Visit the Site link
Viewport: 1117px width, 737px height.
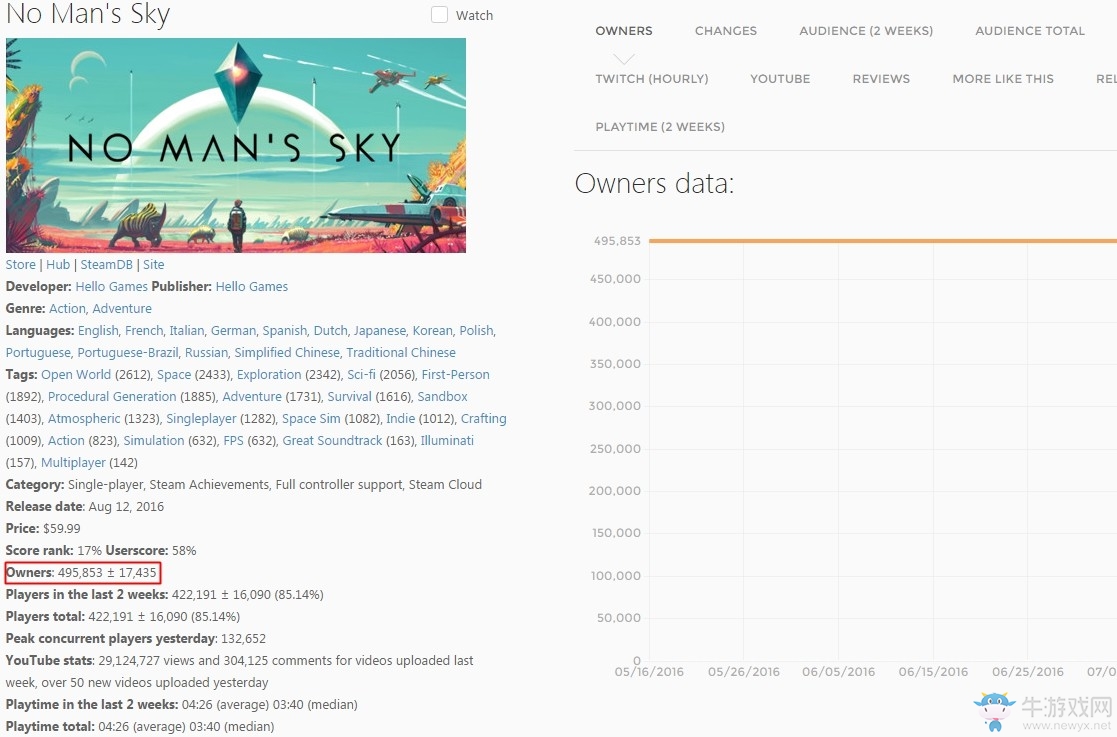point(153,265)
